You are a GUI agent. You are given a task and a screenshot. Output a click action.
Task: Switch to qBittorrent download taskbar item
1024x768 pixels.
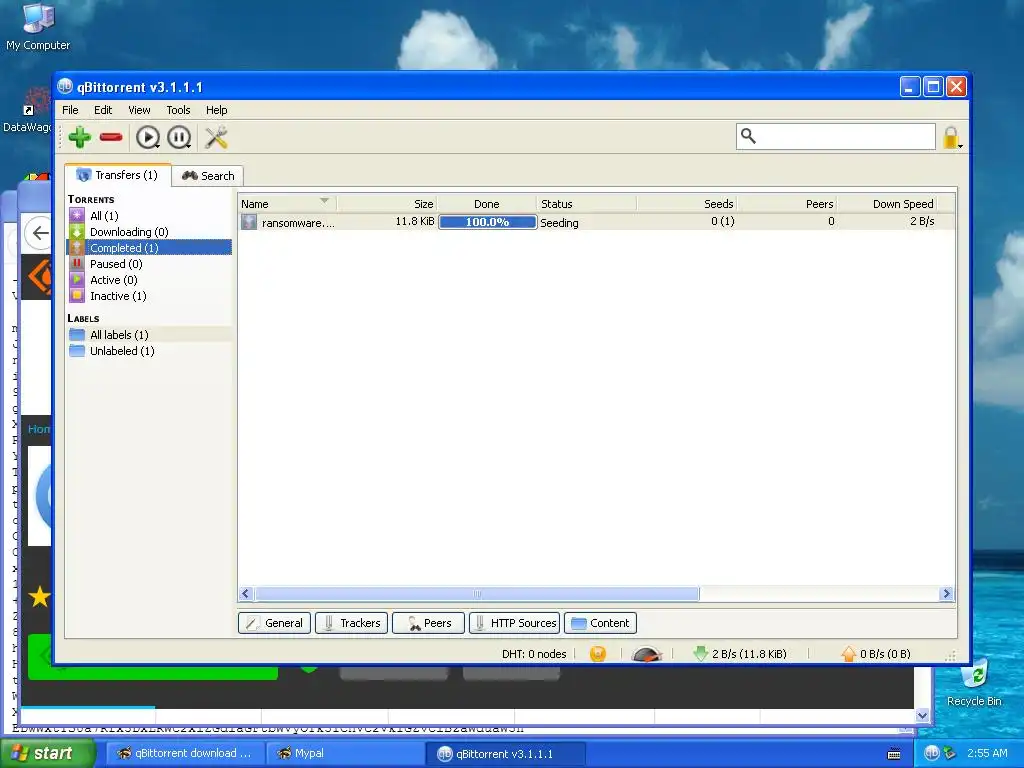click(x=184, y=753)
